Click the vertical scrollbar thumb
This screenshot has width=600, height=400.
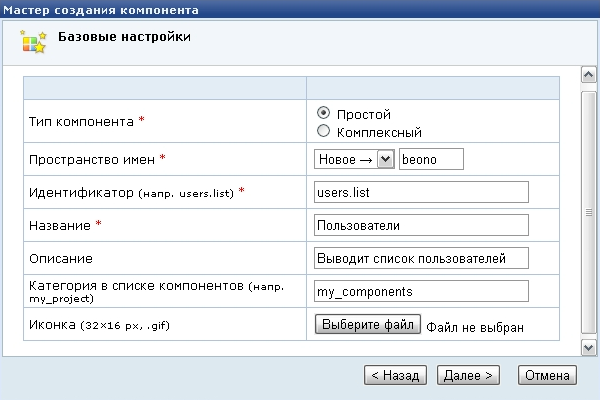coord(589,210)
